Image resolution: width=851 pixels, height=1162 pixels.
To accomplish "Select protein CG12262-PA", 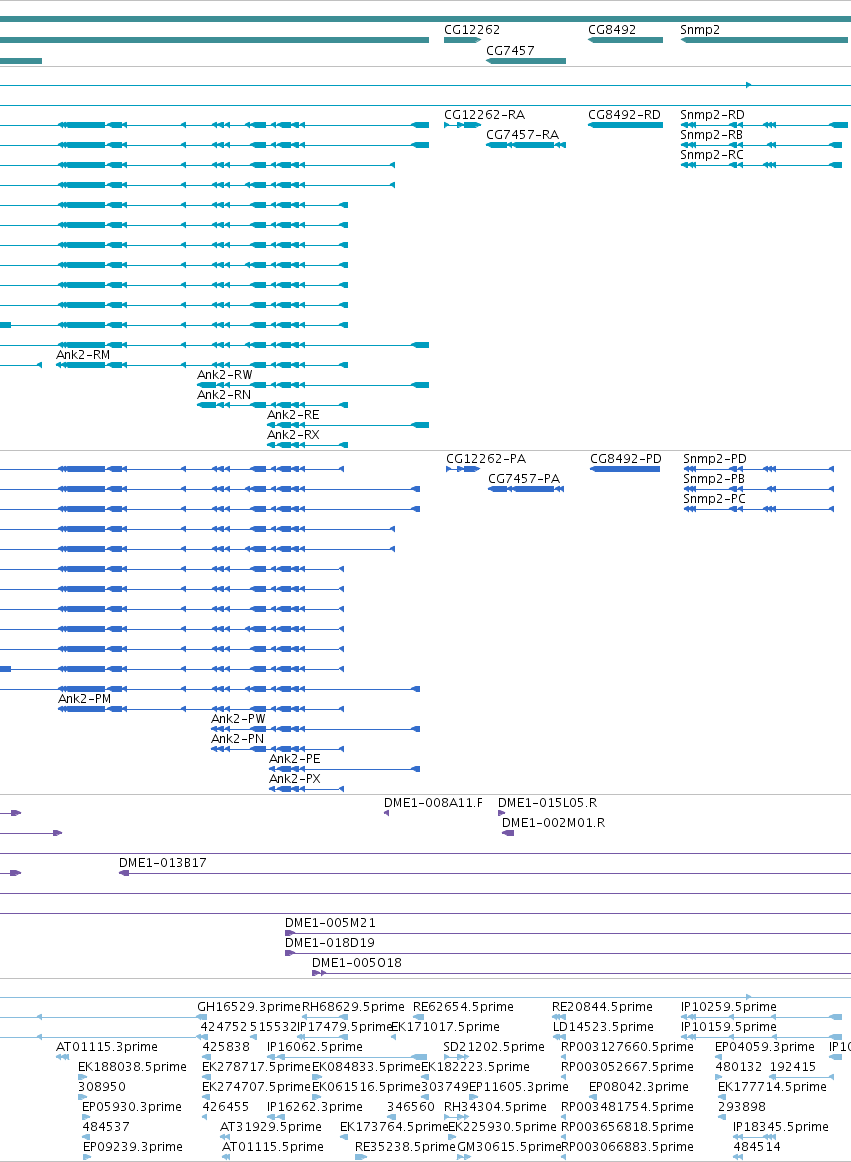I will (x=463, y=469).
